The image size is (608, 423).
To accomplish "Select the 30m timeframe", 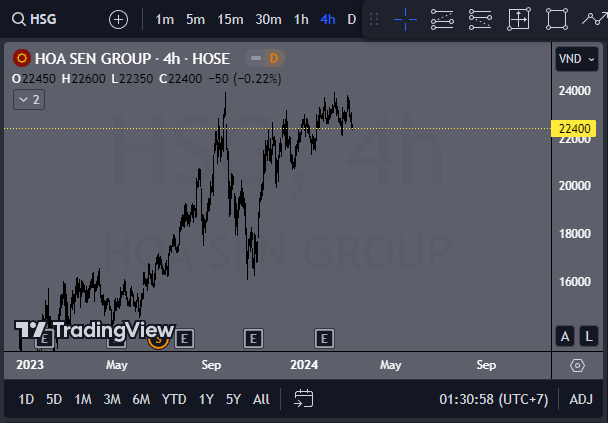I will coord(268,19).
